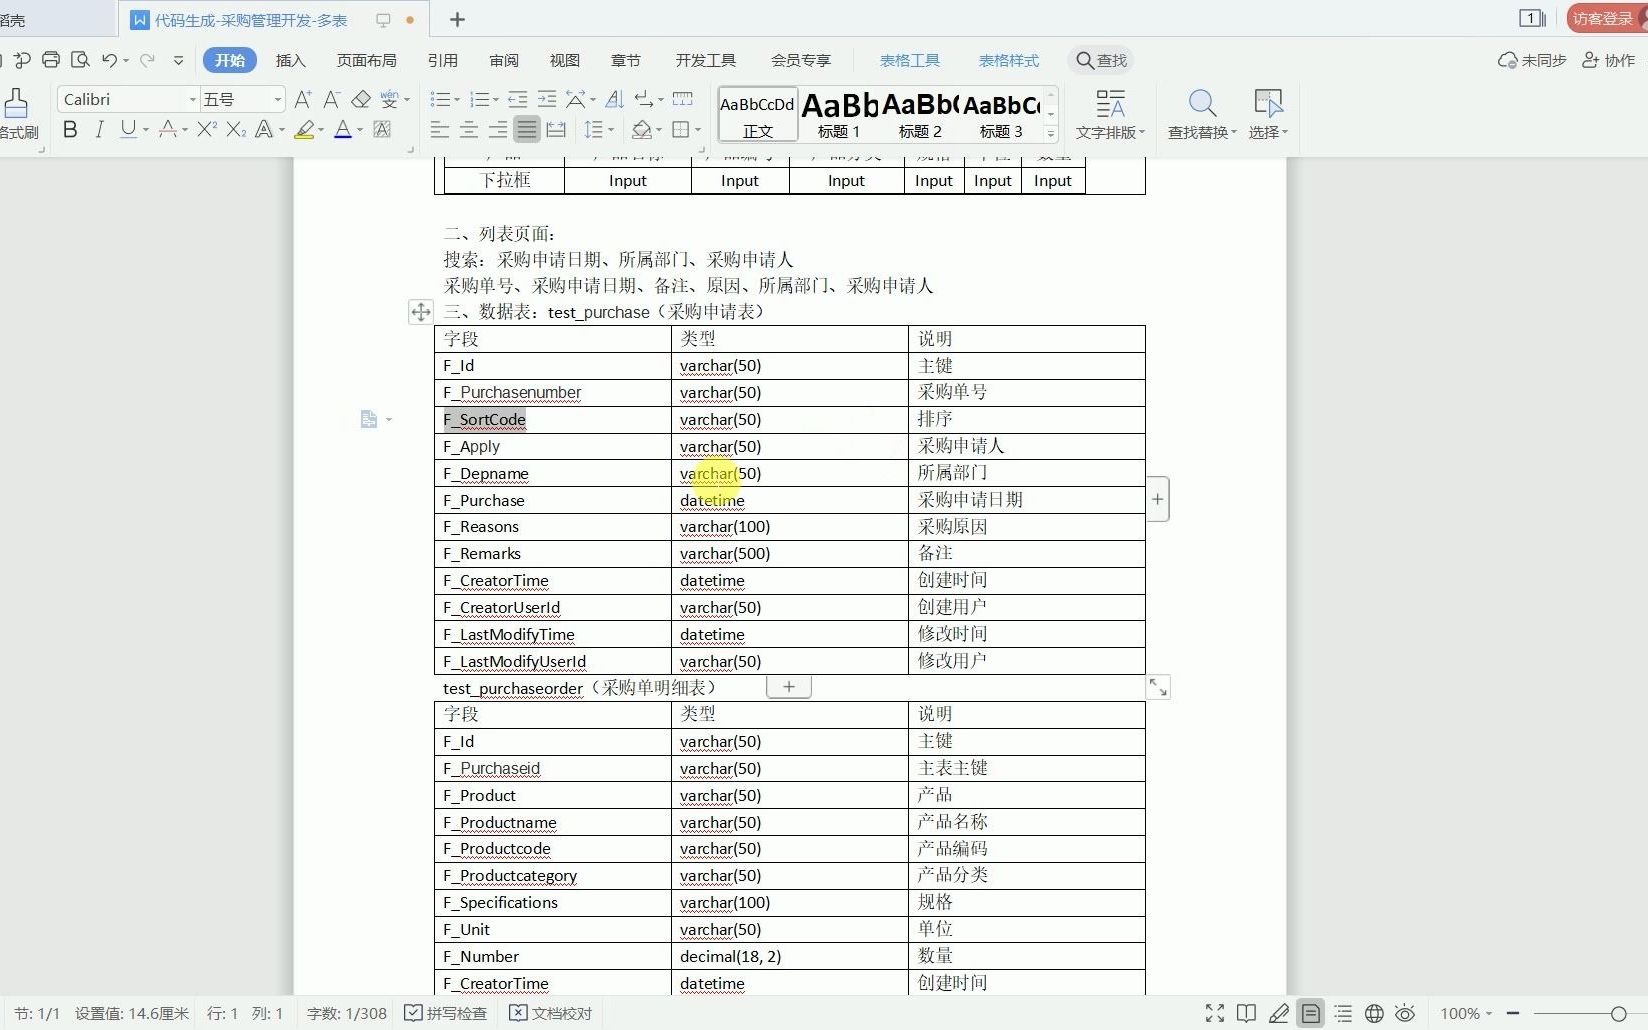Image resolution: width=1648 pixels, height=1030 pixels.
Task: Click the 选择 button
Action: coord(1268,114)
